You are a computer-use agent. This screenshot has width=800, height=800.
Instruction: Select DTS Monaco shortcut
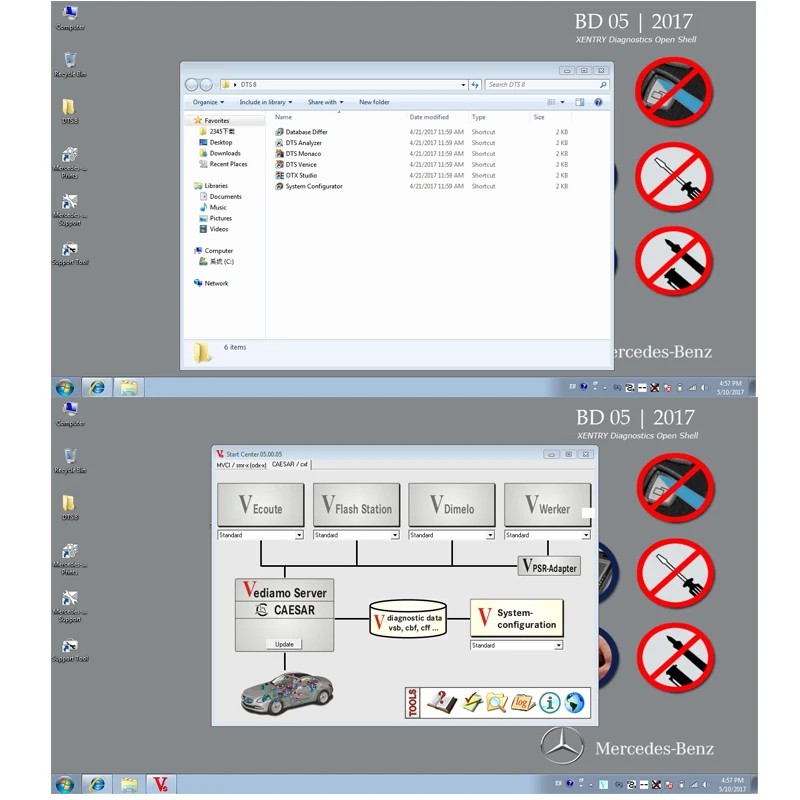[x=303, y=154]
